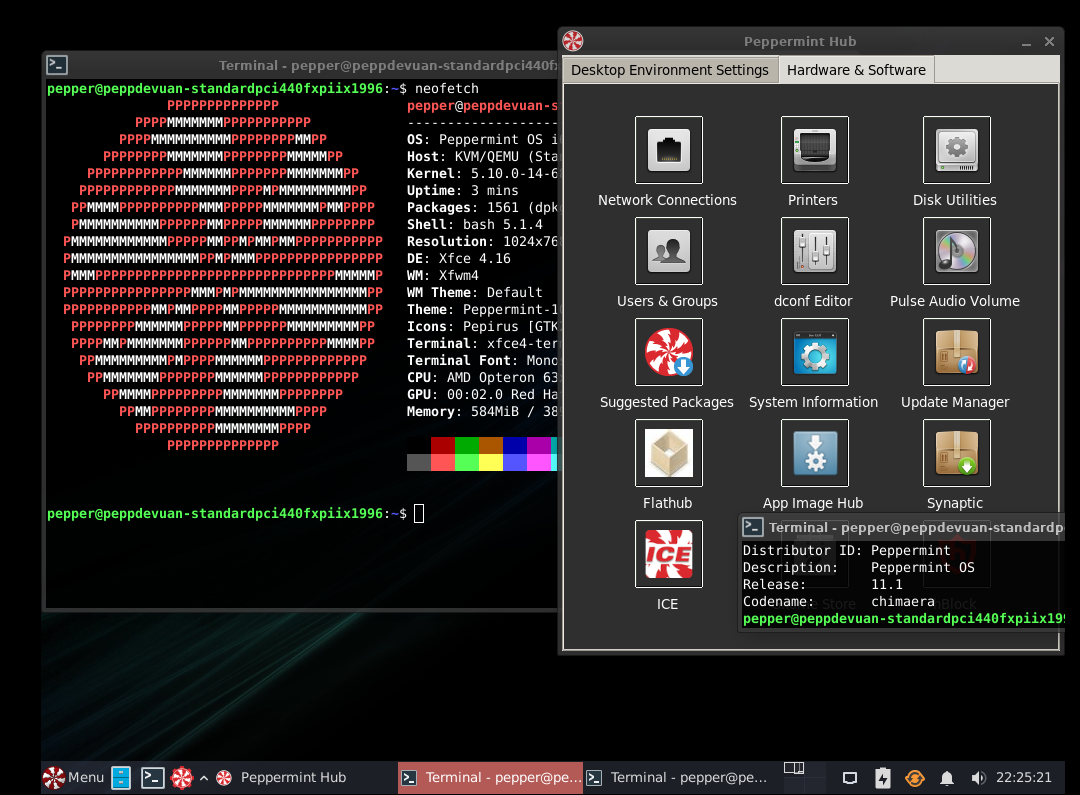Open the Printers settings icon
The image size is (1080, 795).
pos(814,149)
